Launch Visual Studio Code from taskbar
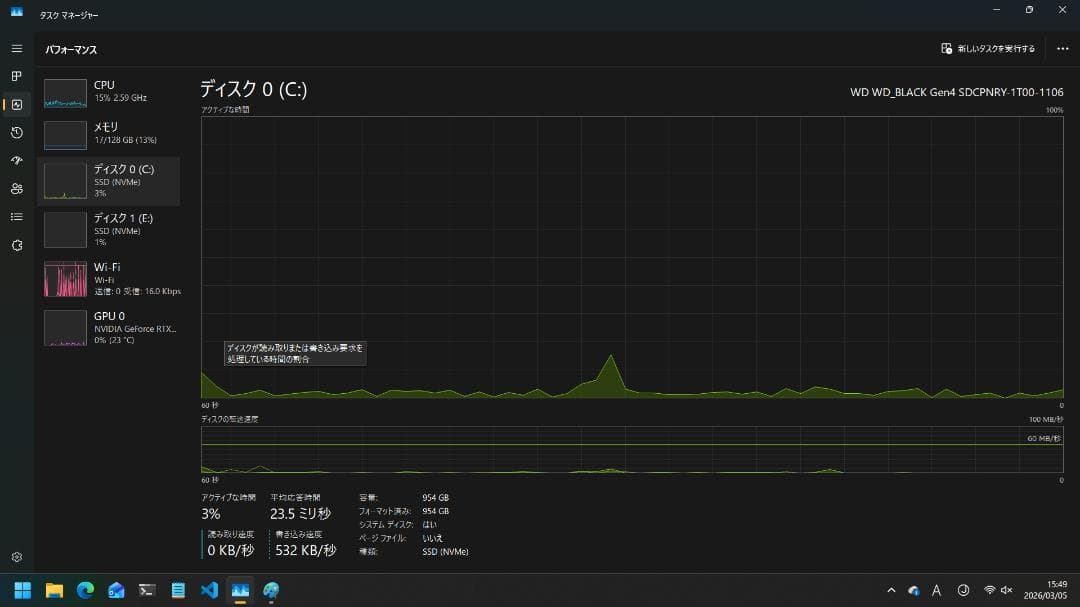 click(209, 590)
